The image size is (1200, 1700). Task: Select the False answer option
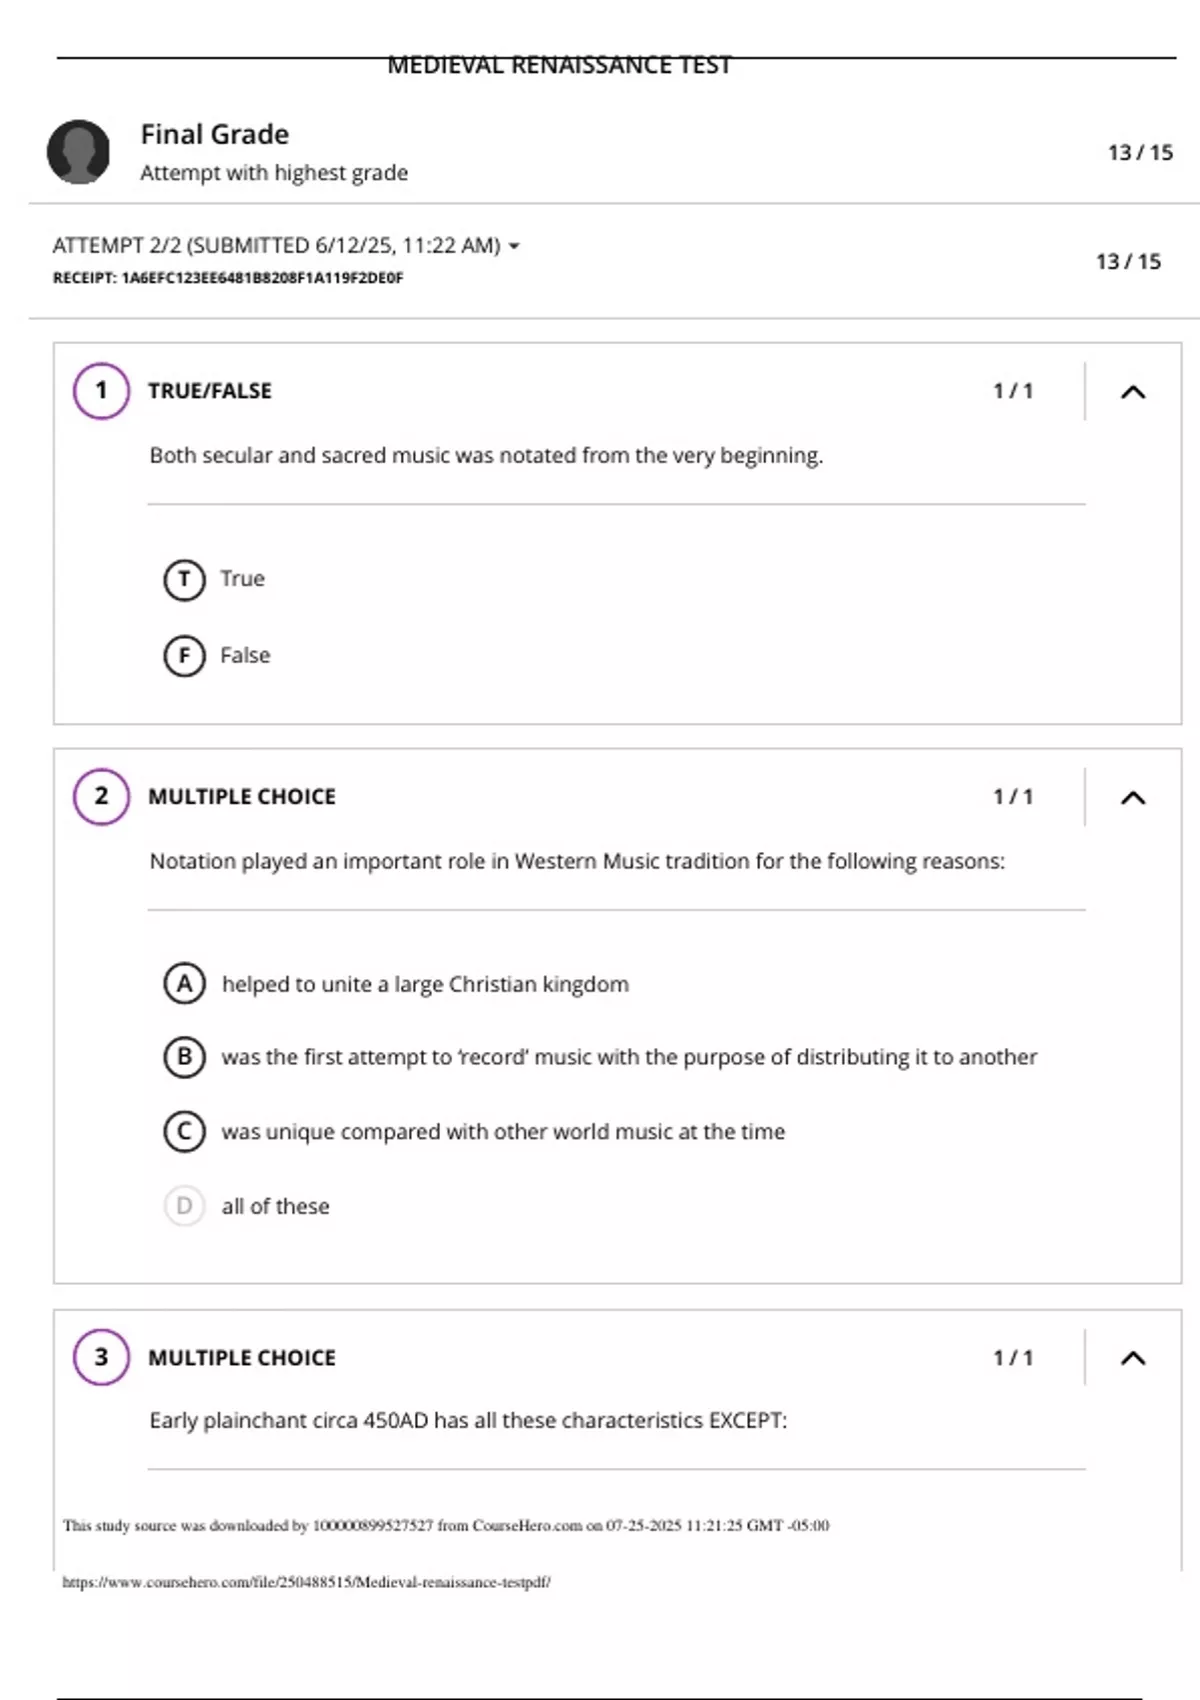(184, 656)
